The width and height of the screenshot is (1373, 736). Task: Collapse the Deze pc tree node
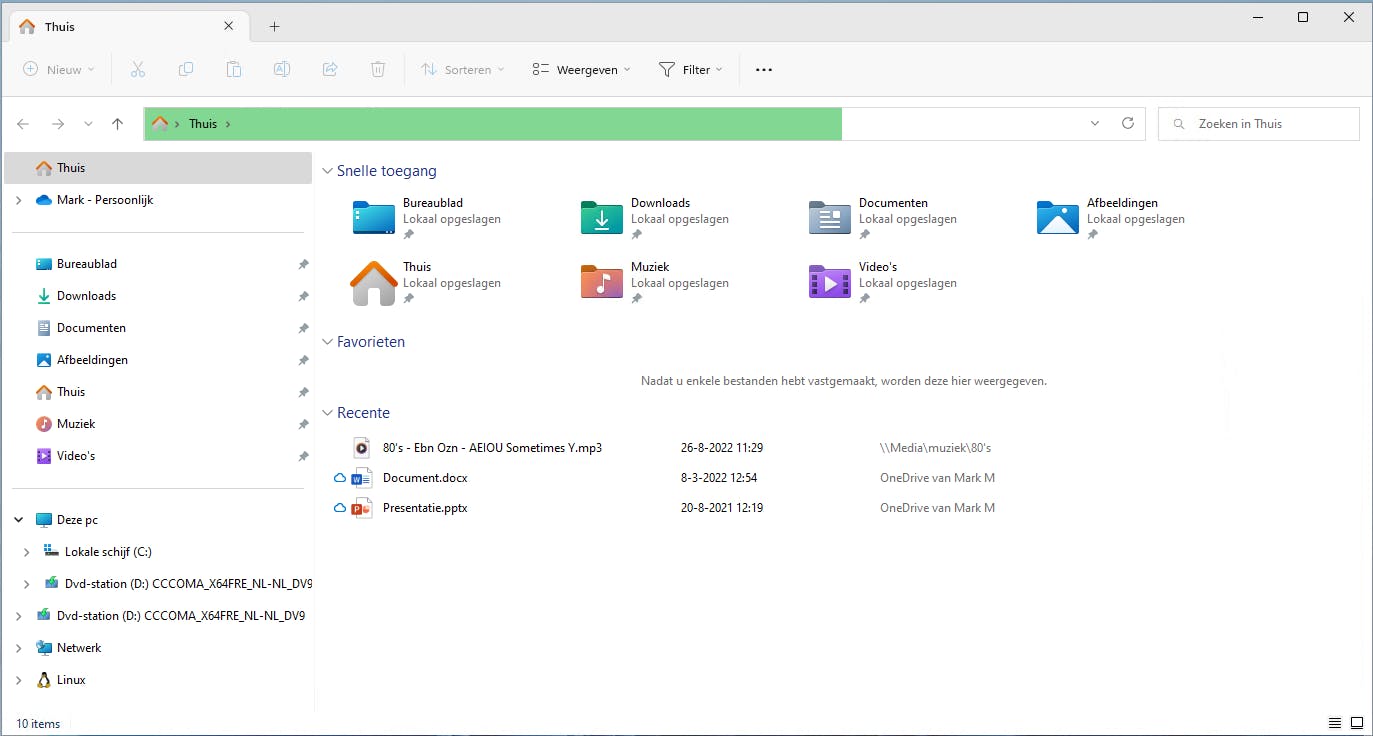click(18, 520)
